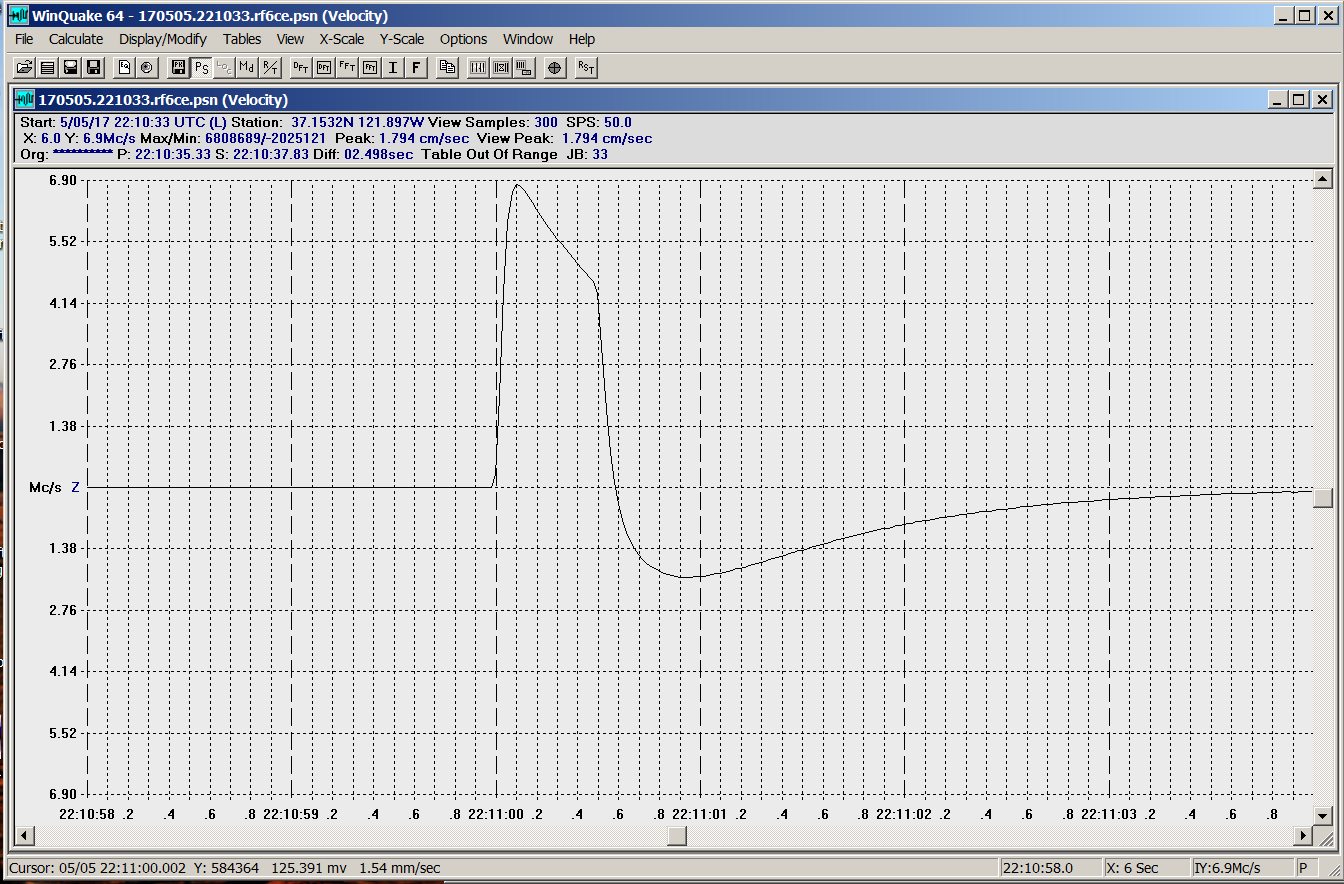The image size is (1344, 884).
Task: Click the WinQuake icon in main title bar
Action: pyautogui.click(x=17, y=15)
